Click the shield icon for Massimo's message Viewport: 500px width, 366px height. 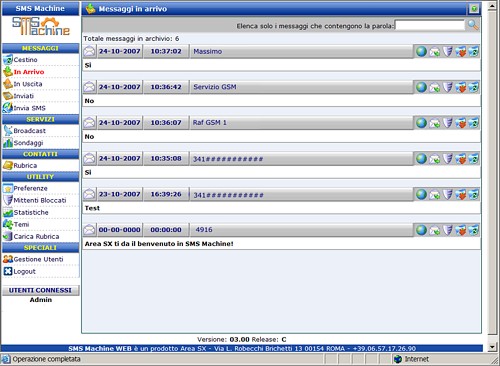click(448, 51)
